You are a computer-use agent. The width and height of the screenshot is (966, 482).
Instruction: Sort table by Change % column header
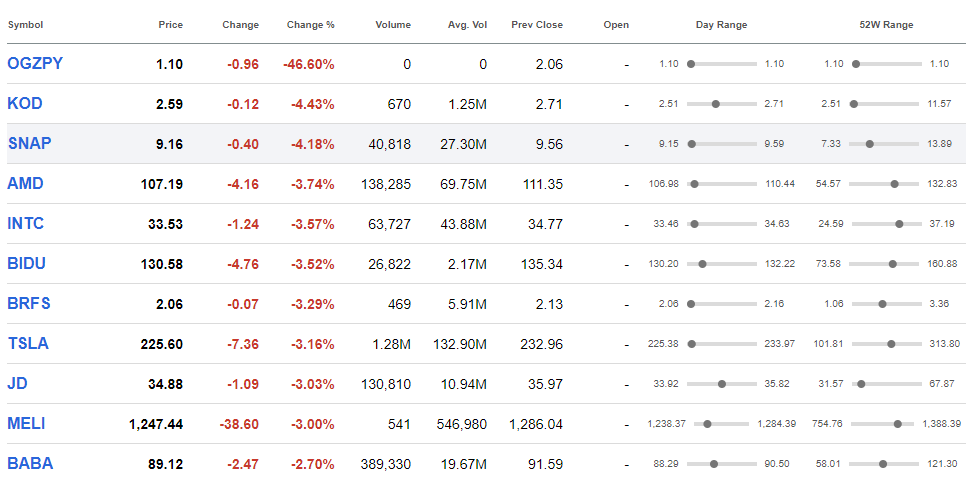(310, 25)
